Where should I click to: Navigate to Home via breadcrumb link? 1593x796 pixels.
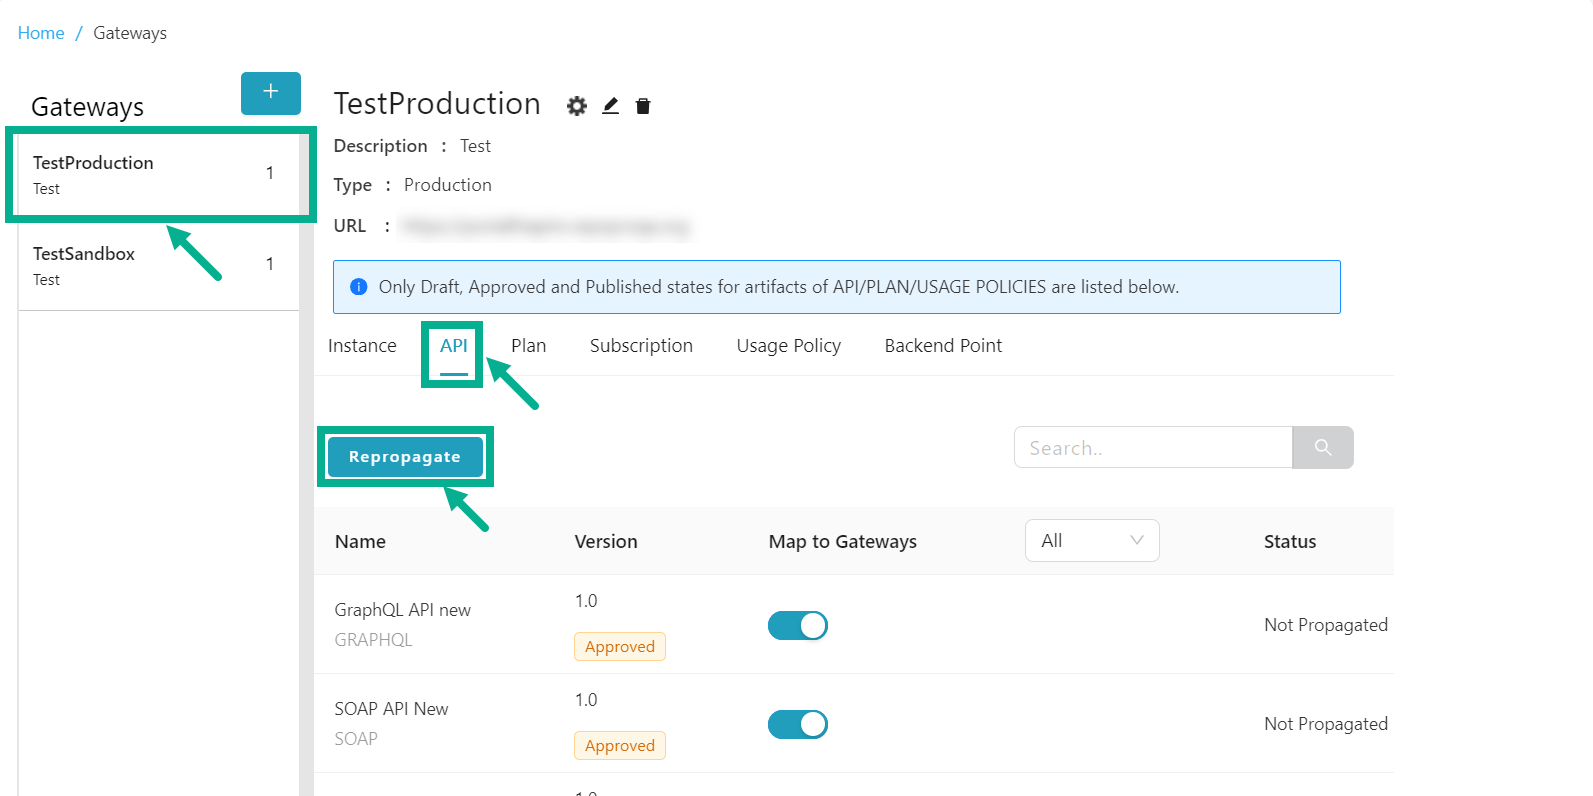(41, 33)
